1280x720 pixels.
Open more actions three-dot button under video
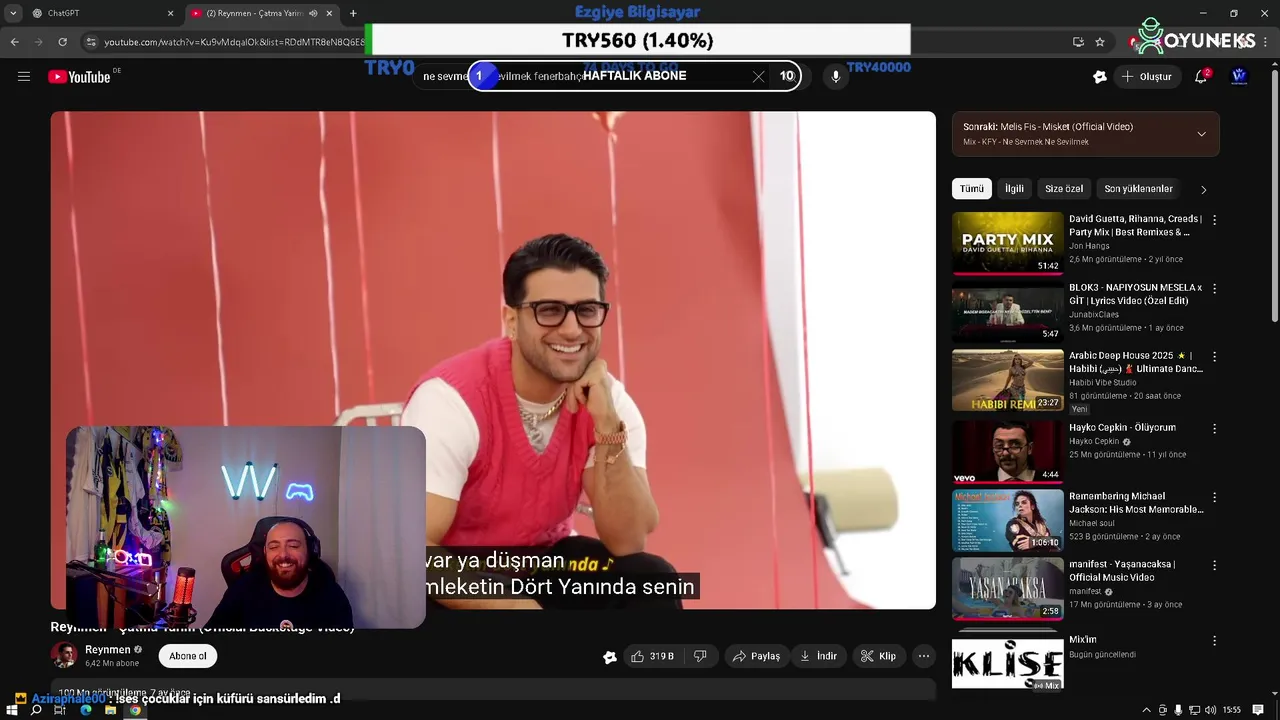click(x=924, y=656)
